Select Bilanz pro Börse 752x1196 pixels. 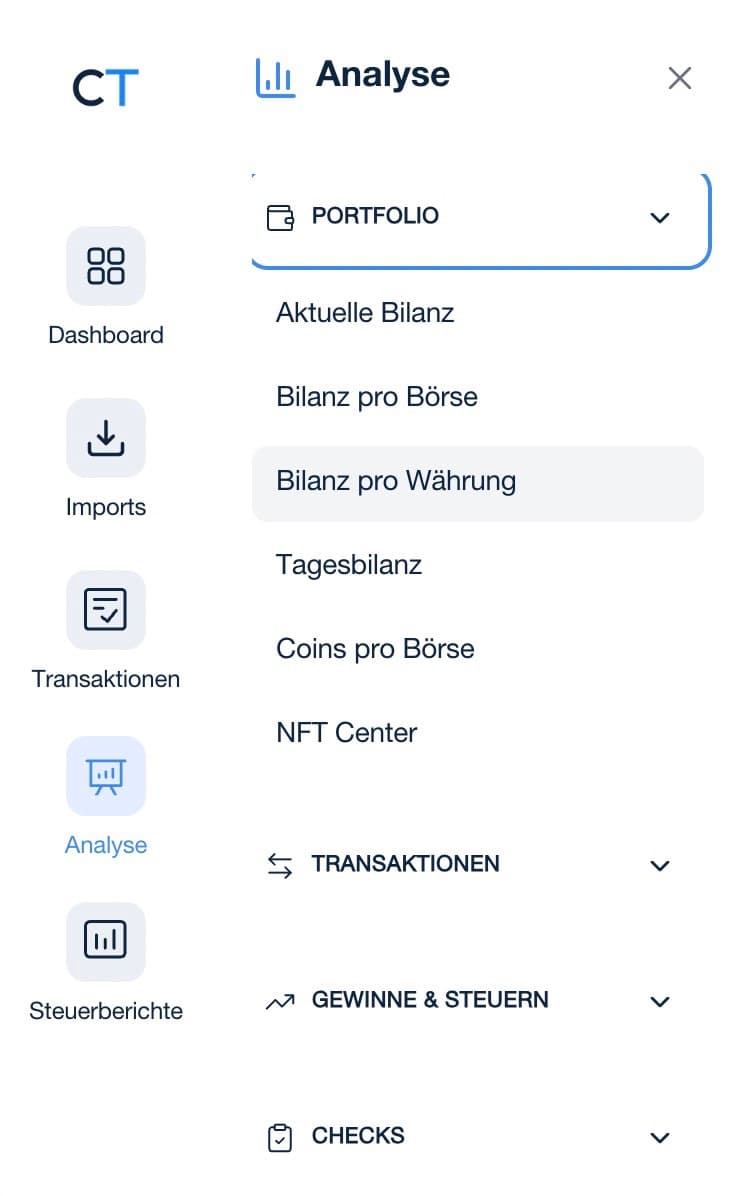tap(377, 397)
